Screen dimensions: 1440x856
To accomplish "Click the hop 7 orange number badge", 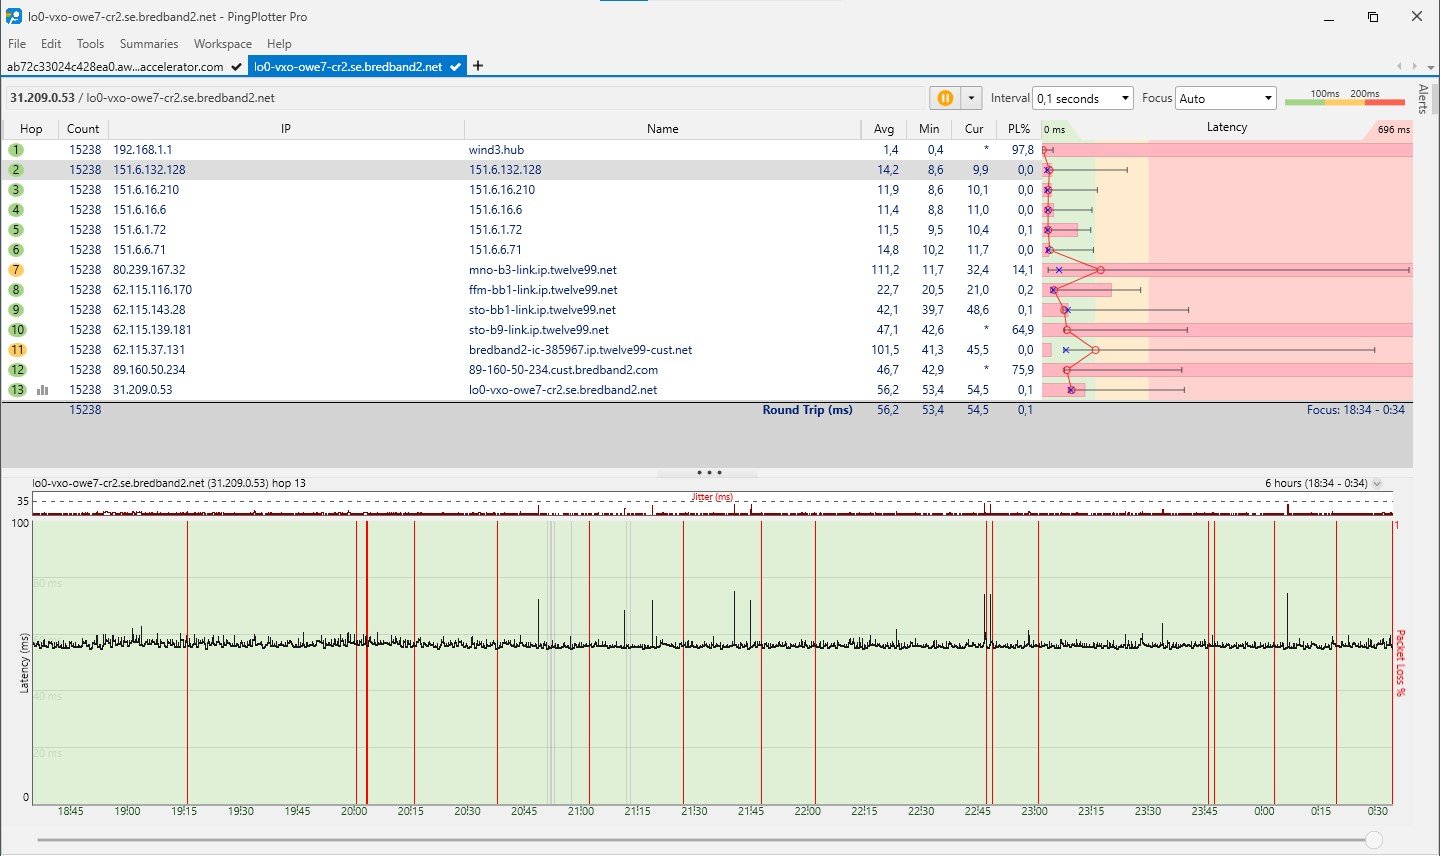I will (16, 270).
